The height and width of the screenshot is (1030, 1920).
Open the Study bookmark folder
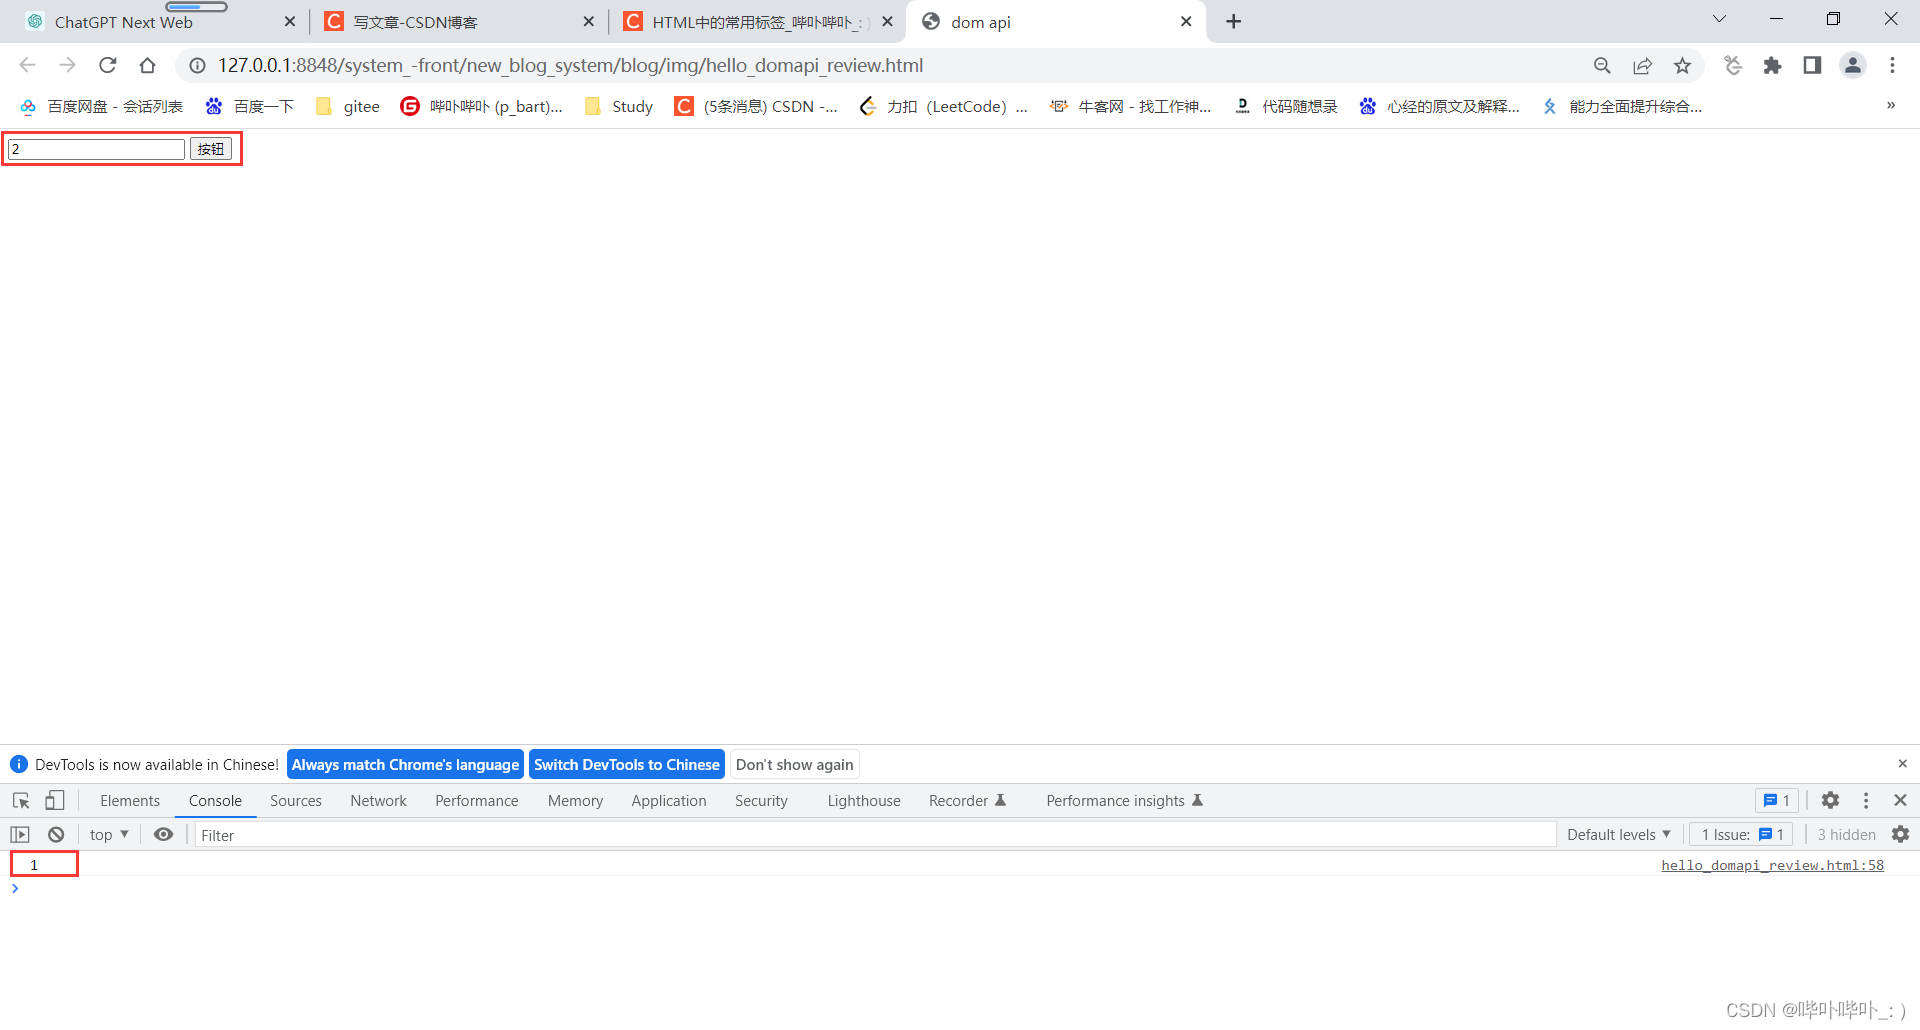pos(620,106)
